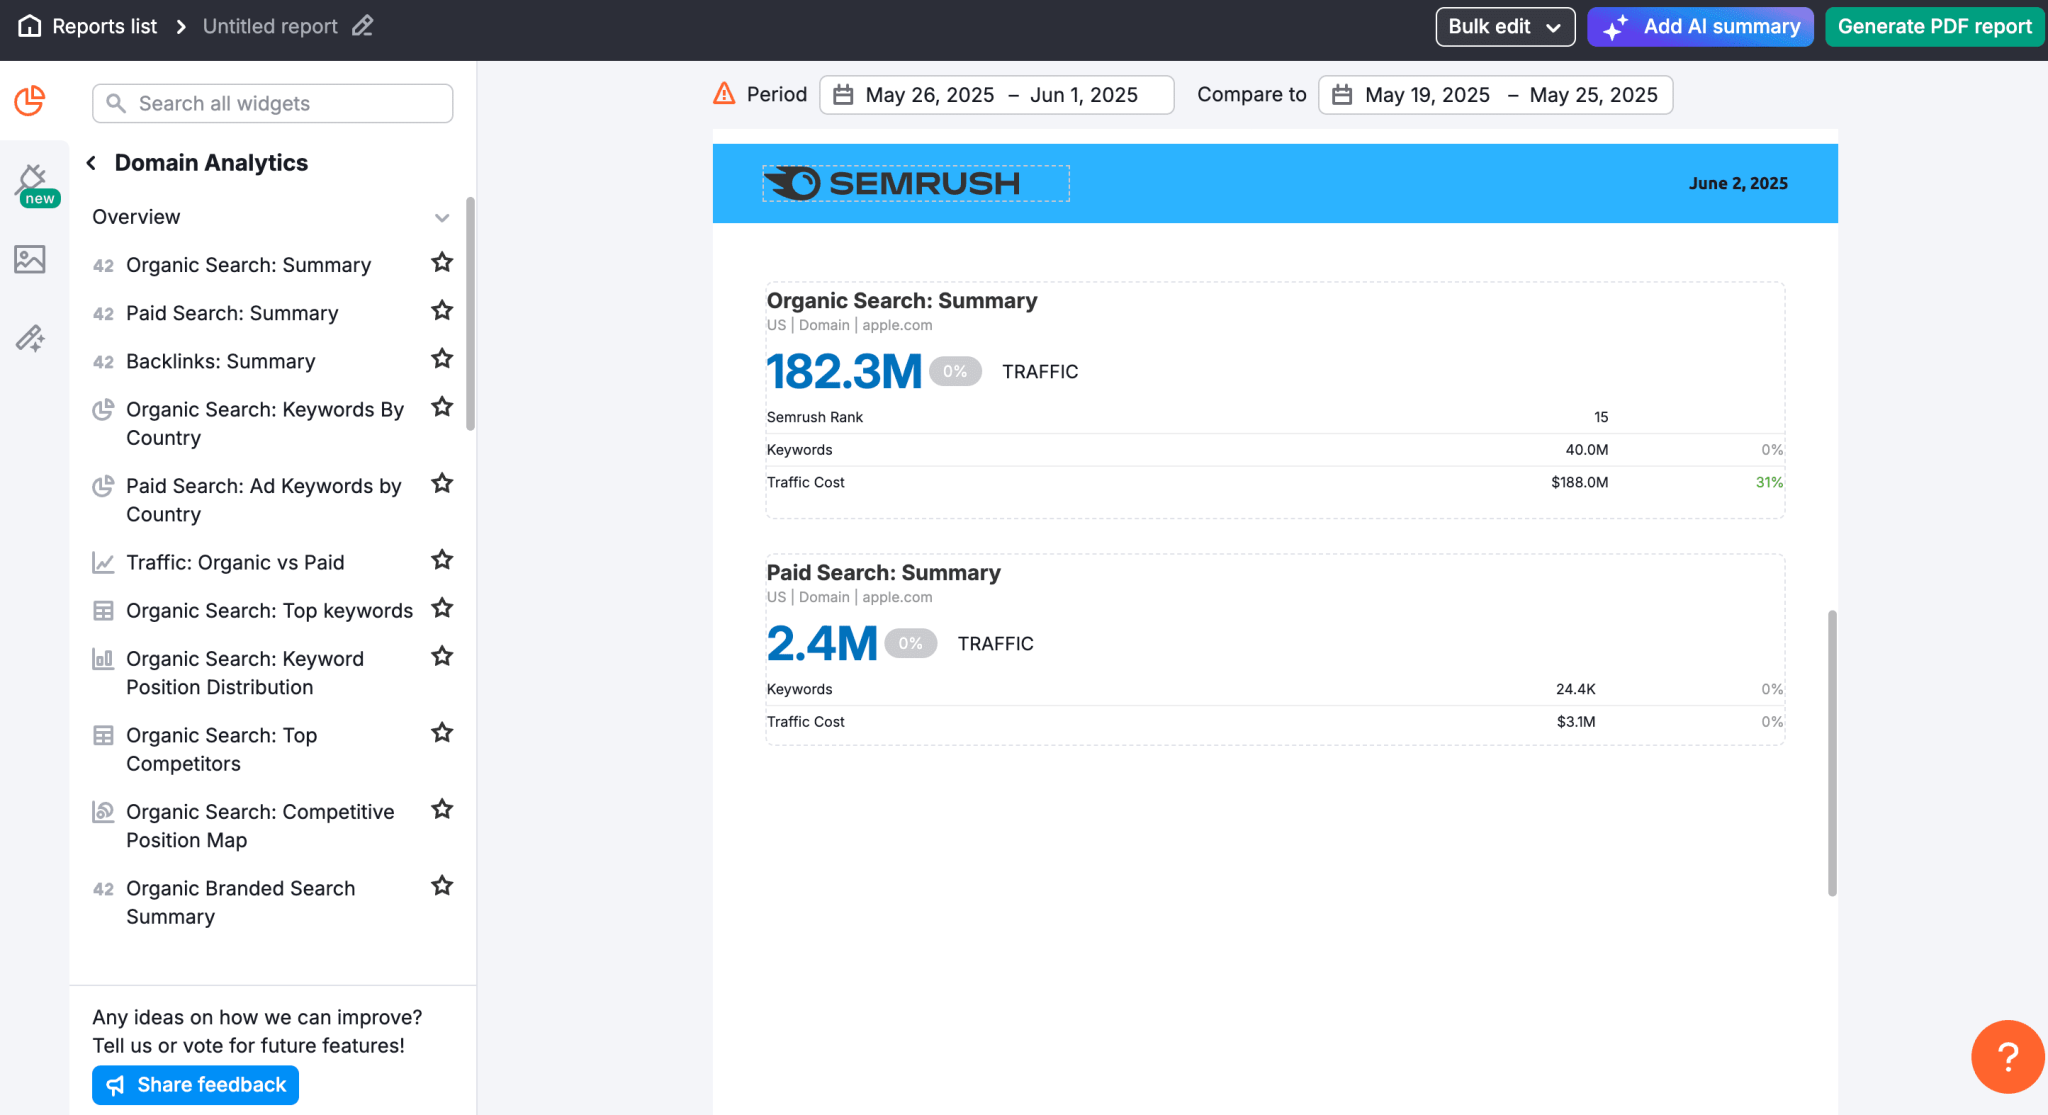Star the Traffic: Organic vs Paid widget
Viewport: 2048px width, 1115px height.
pyautogui.click(x=441, y=559)
